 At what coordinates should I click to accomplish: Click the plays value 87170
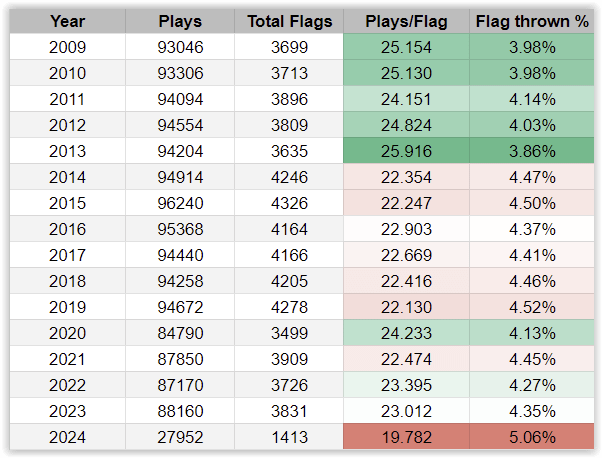tap(180, 385)
